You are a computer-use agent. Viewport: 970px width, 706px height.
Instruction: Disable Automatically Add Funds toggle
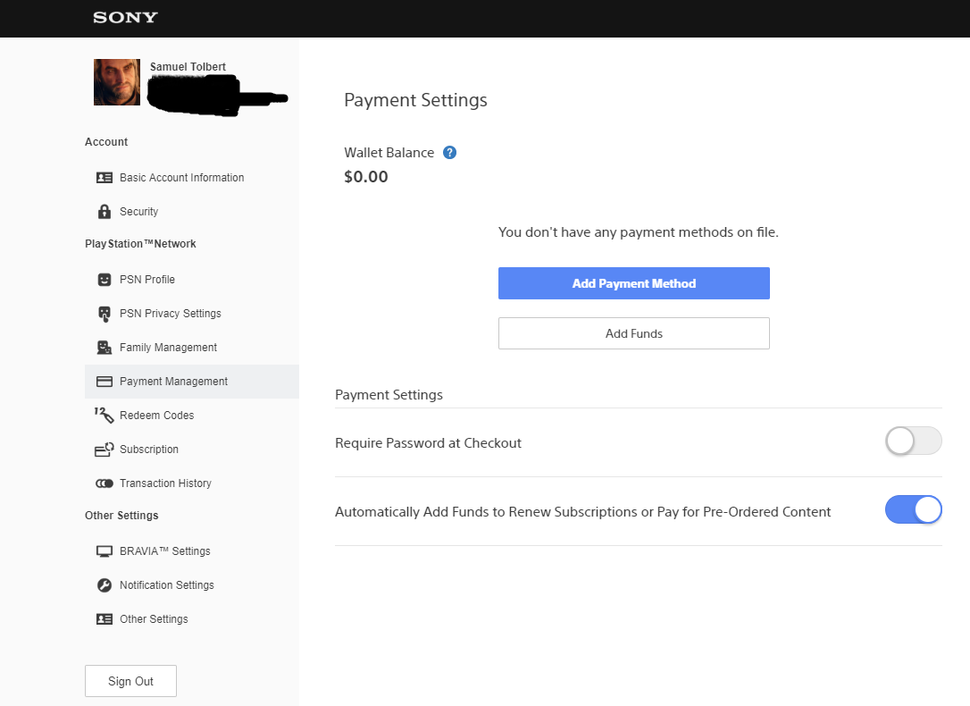913,510
